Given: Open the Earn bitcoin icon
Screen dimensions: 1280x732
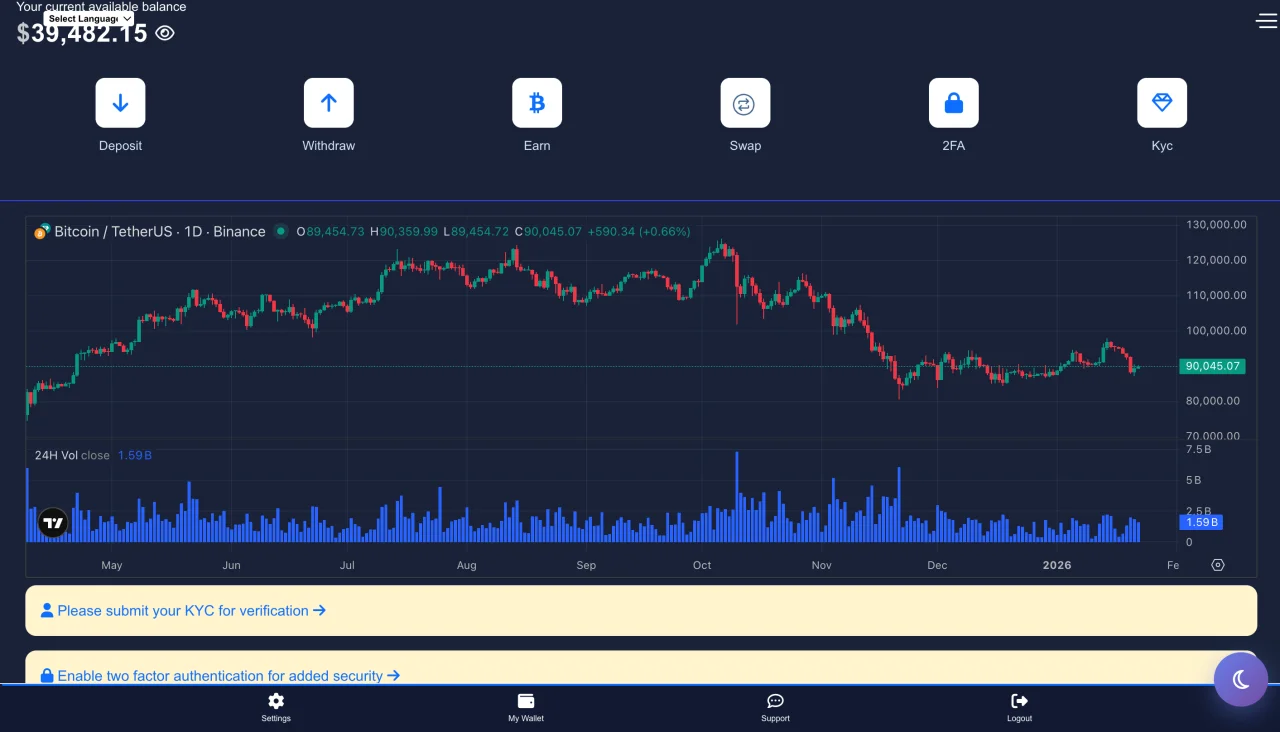Looking at the screenshot, I should tap(537, 103).
